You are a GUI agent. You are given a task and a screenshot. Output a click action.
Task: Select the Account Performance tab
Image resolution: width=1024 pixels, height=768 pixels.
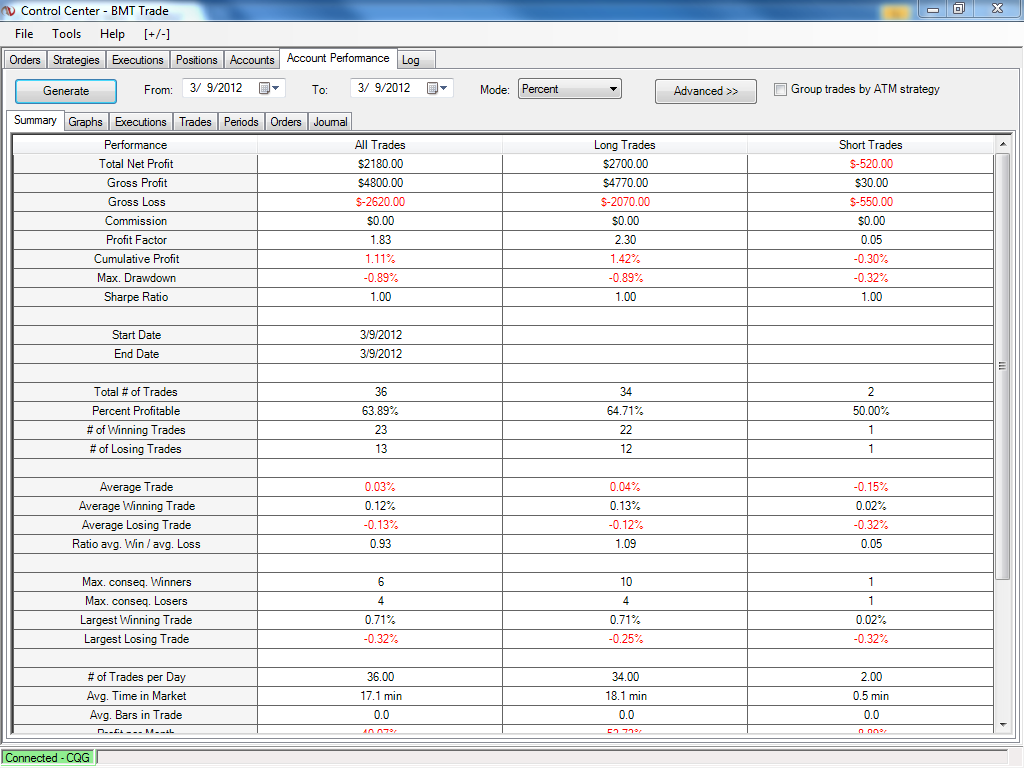click(338, 58)
